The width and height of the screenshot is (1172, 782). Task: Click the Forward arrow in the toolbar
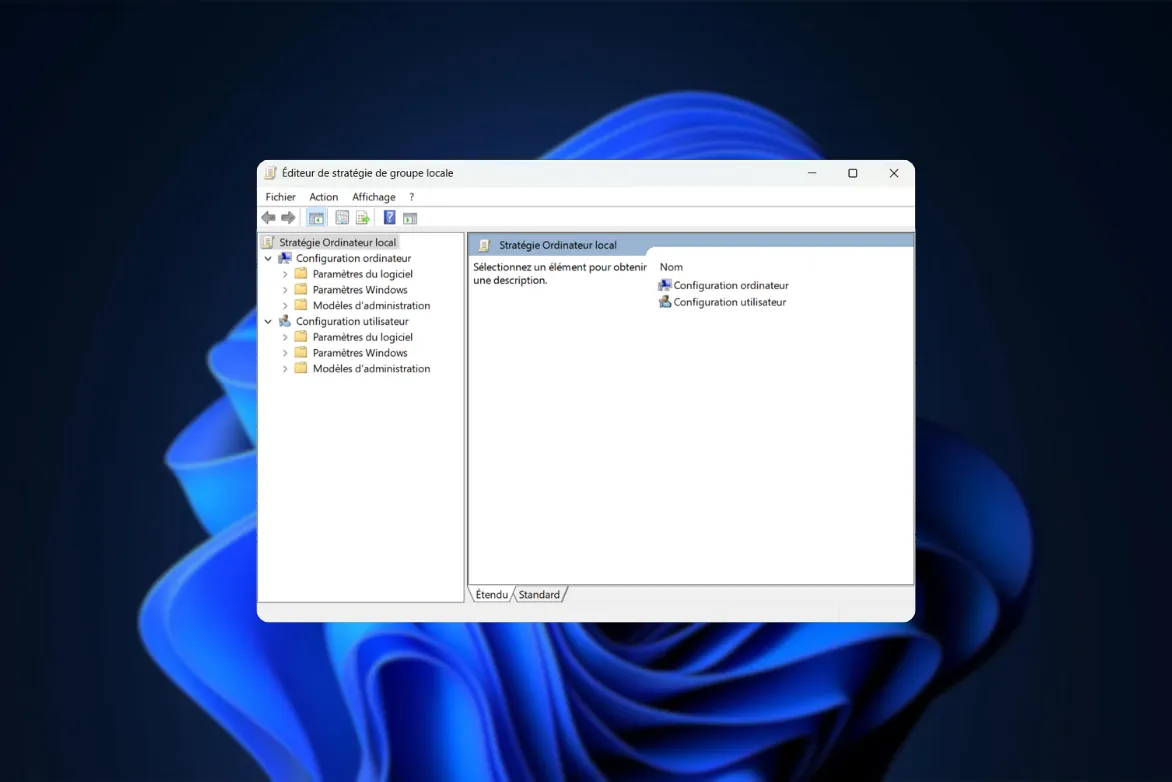(x=288, y=218)
